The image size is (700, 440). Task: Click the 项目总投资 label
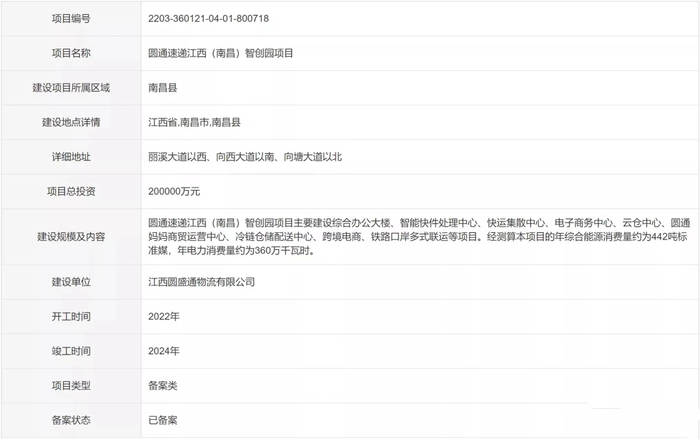pos(71,191)
